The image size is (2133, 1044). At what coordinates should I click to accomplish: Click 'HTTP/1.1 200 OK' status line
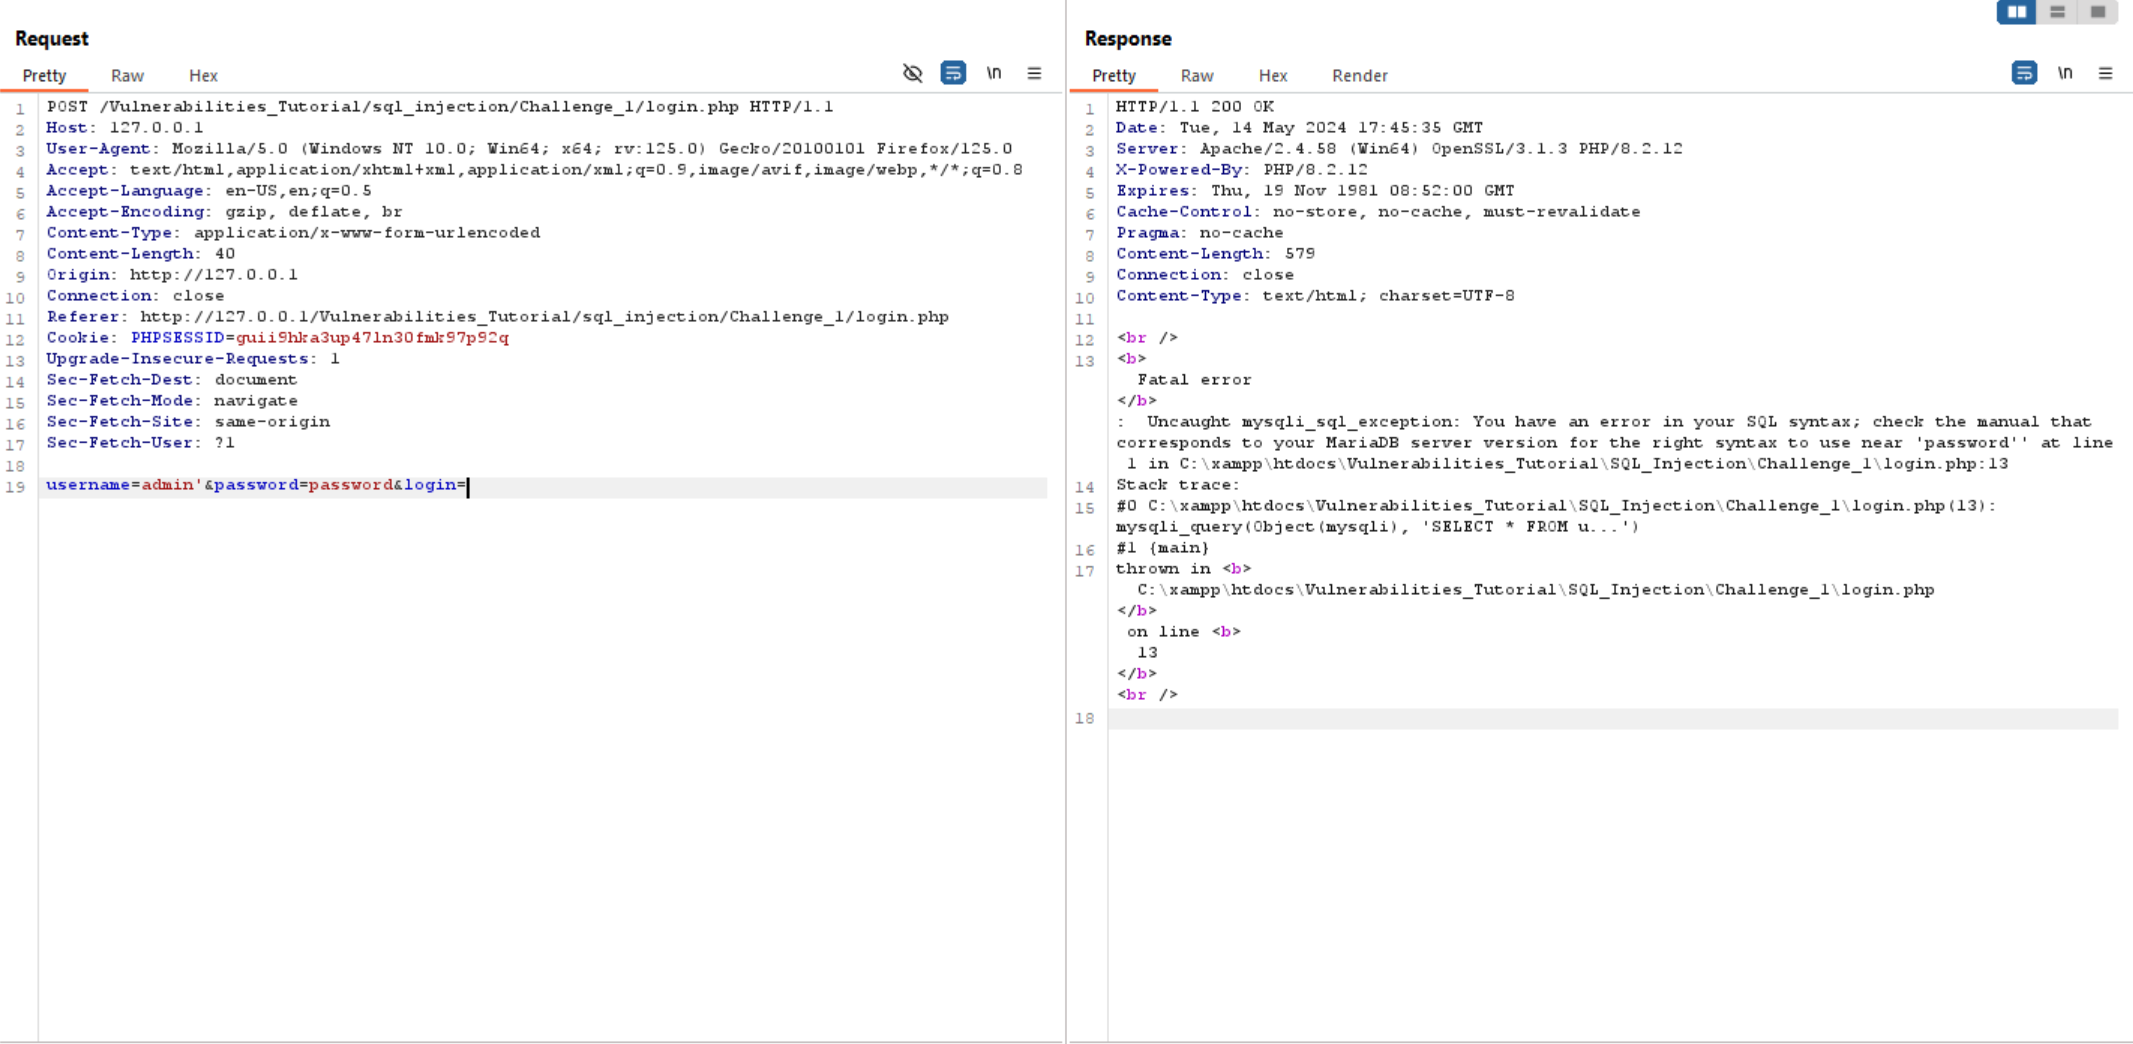point(1195,107)
